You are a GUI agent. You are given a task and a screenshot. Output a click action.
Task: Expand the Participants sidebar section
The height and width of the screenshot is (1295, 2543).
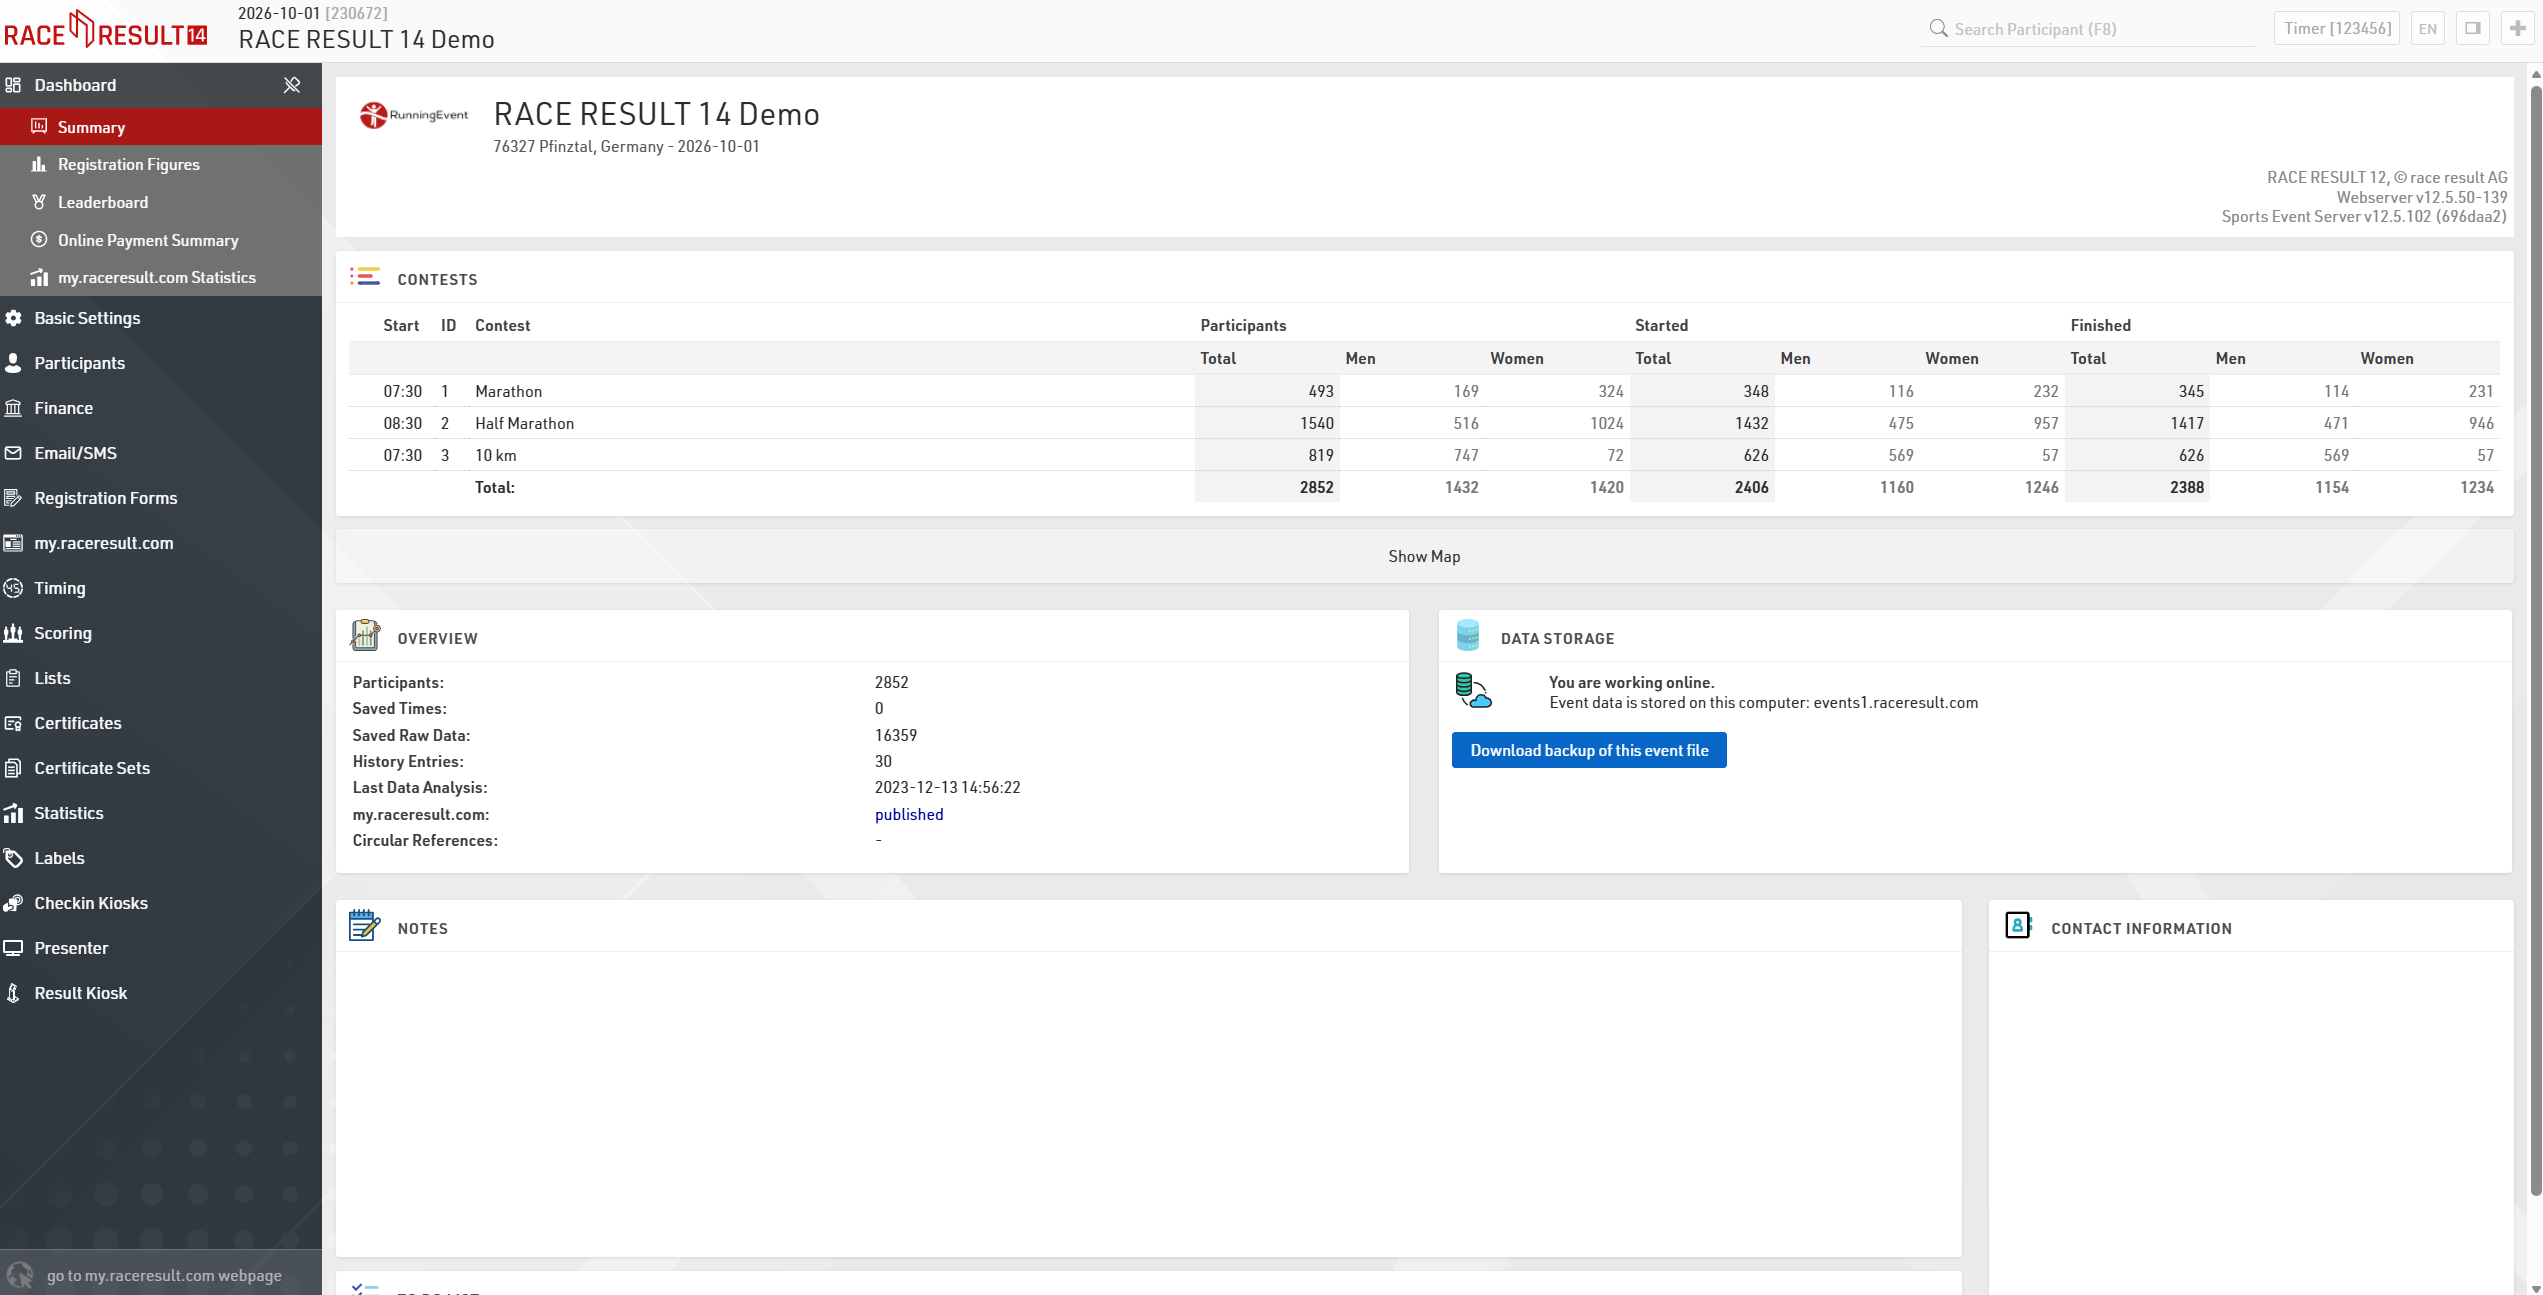[x=79, y=363]
